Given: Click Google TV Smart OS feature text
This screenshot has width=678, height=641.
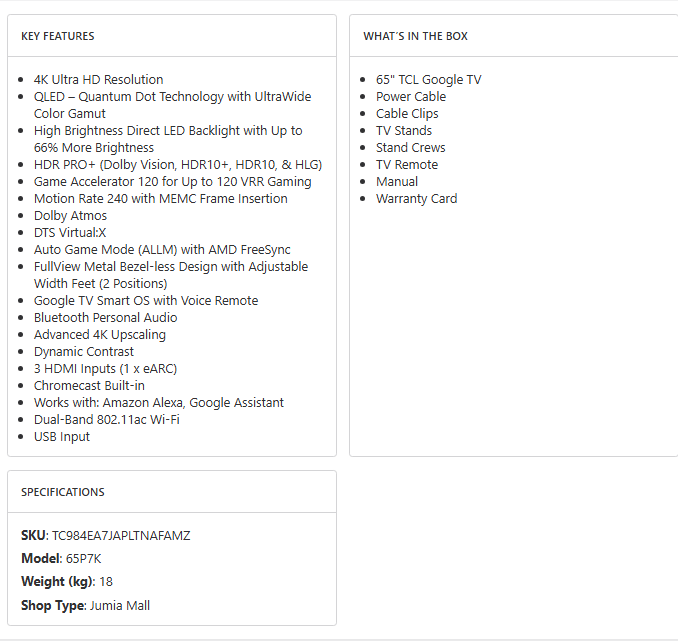Looking at the screenshot, I should coord(145,300).
